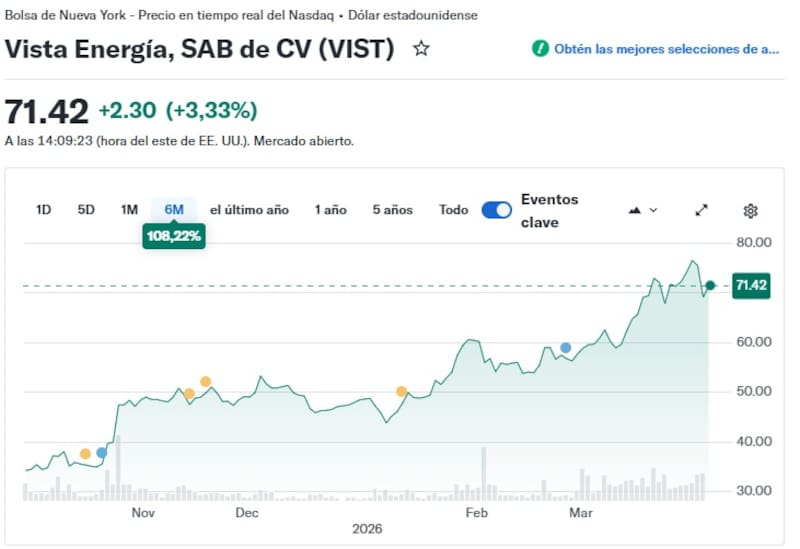The height and width of the screenshot is (549, 800).
Task: Open chart type dropdown arrow
Action: [654, 210]
